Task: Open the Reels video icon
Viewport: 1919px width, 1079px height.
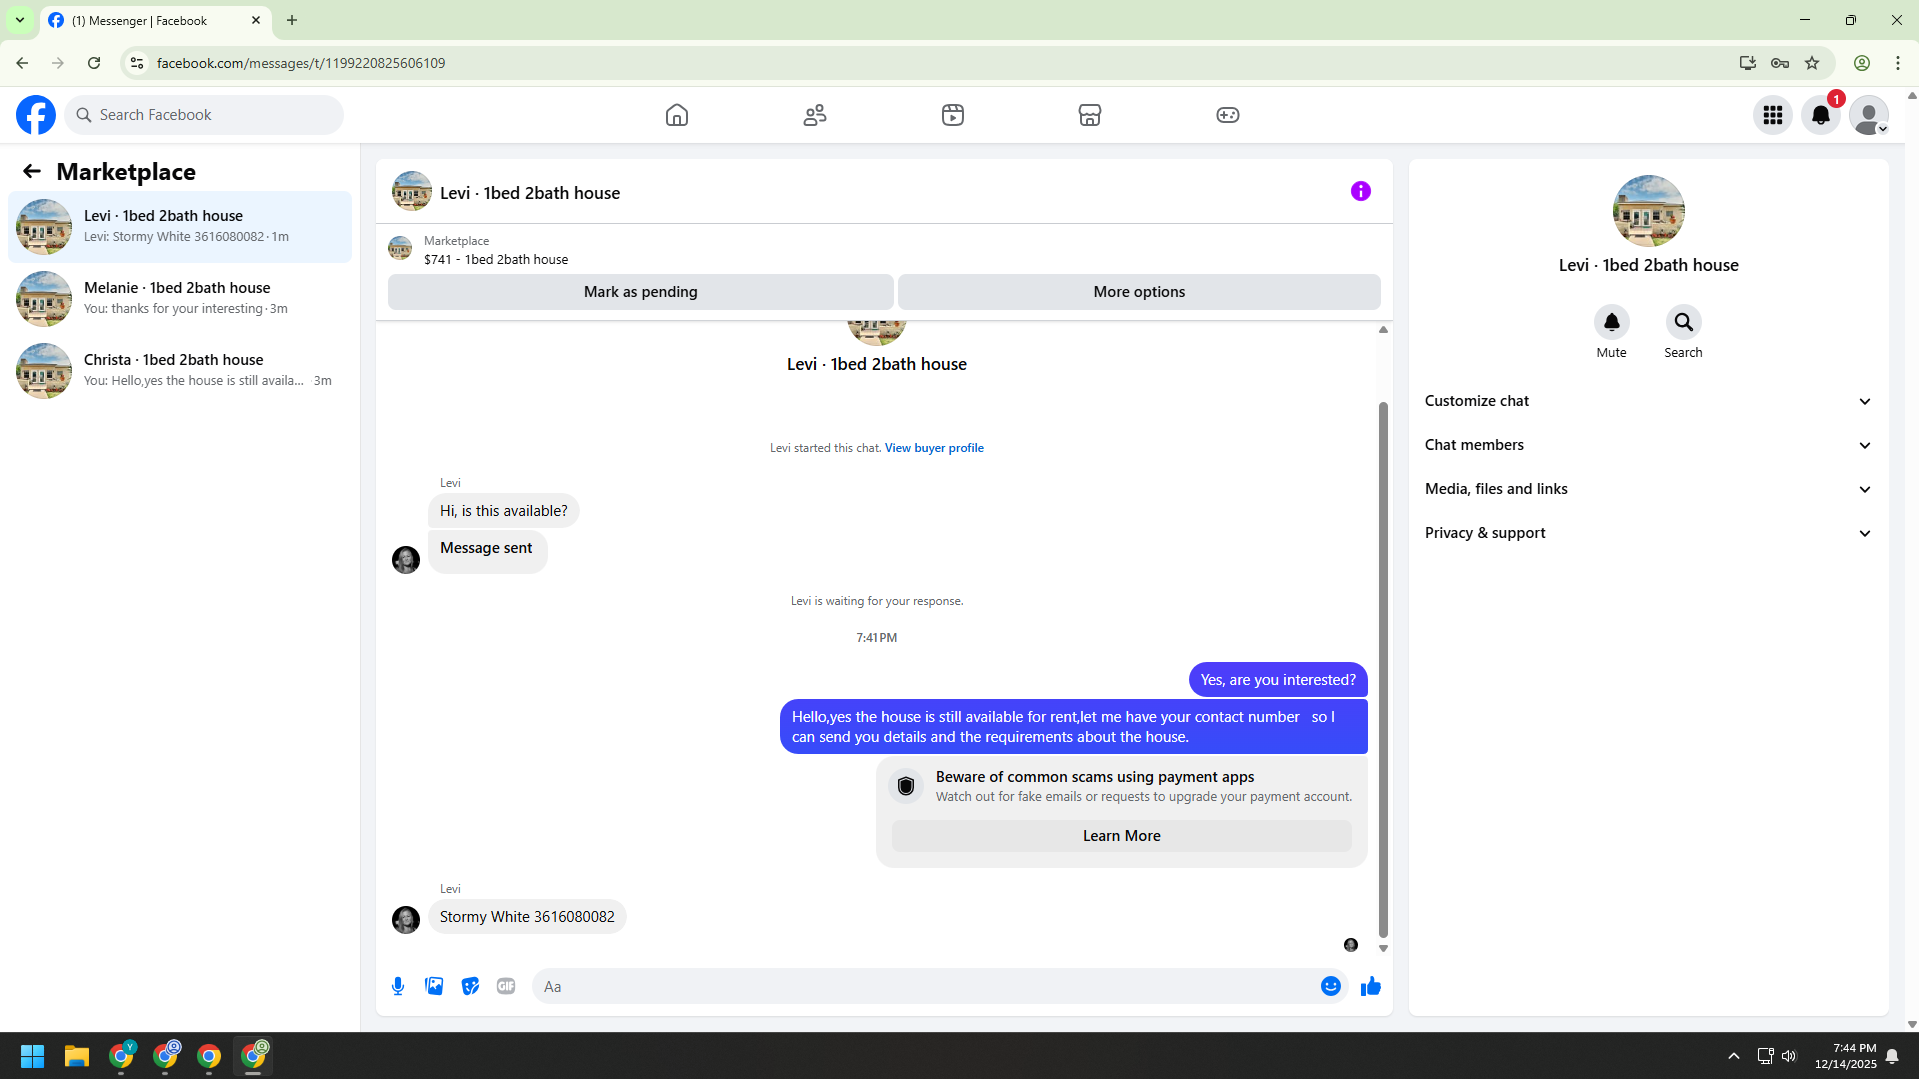Action: click(x=953, y=115)
